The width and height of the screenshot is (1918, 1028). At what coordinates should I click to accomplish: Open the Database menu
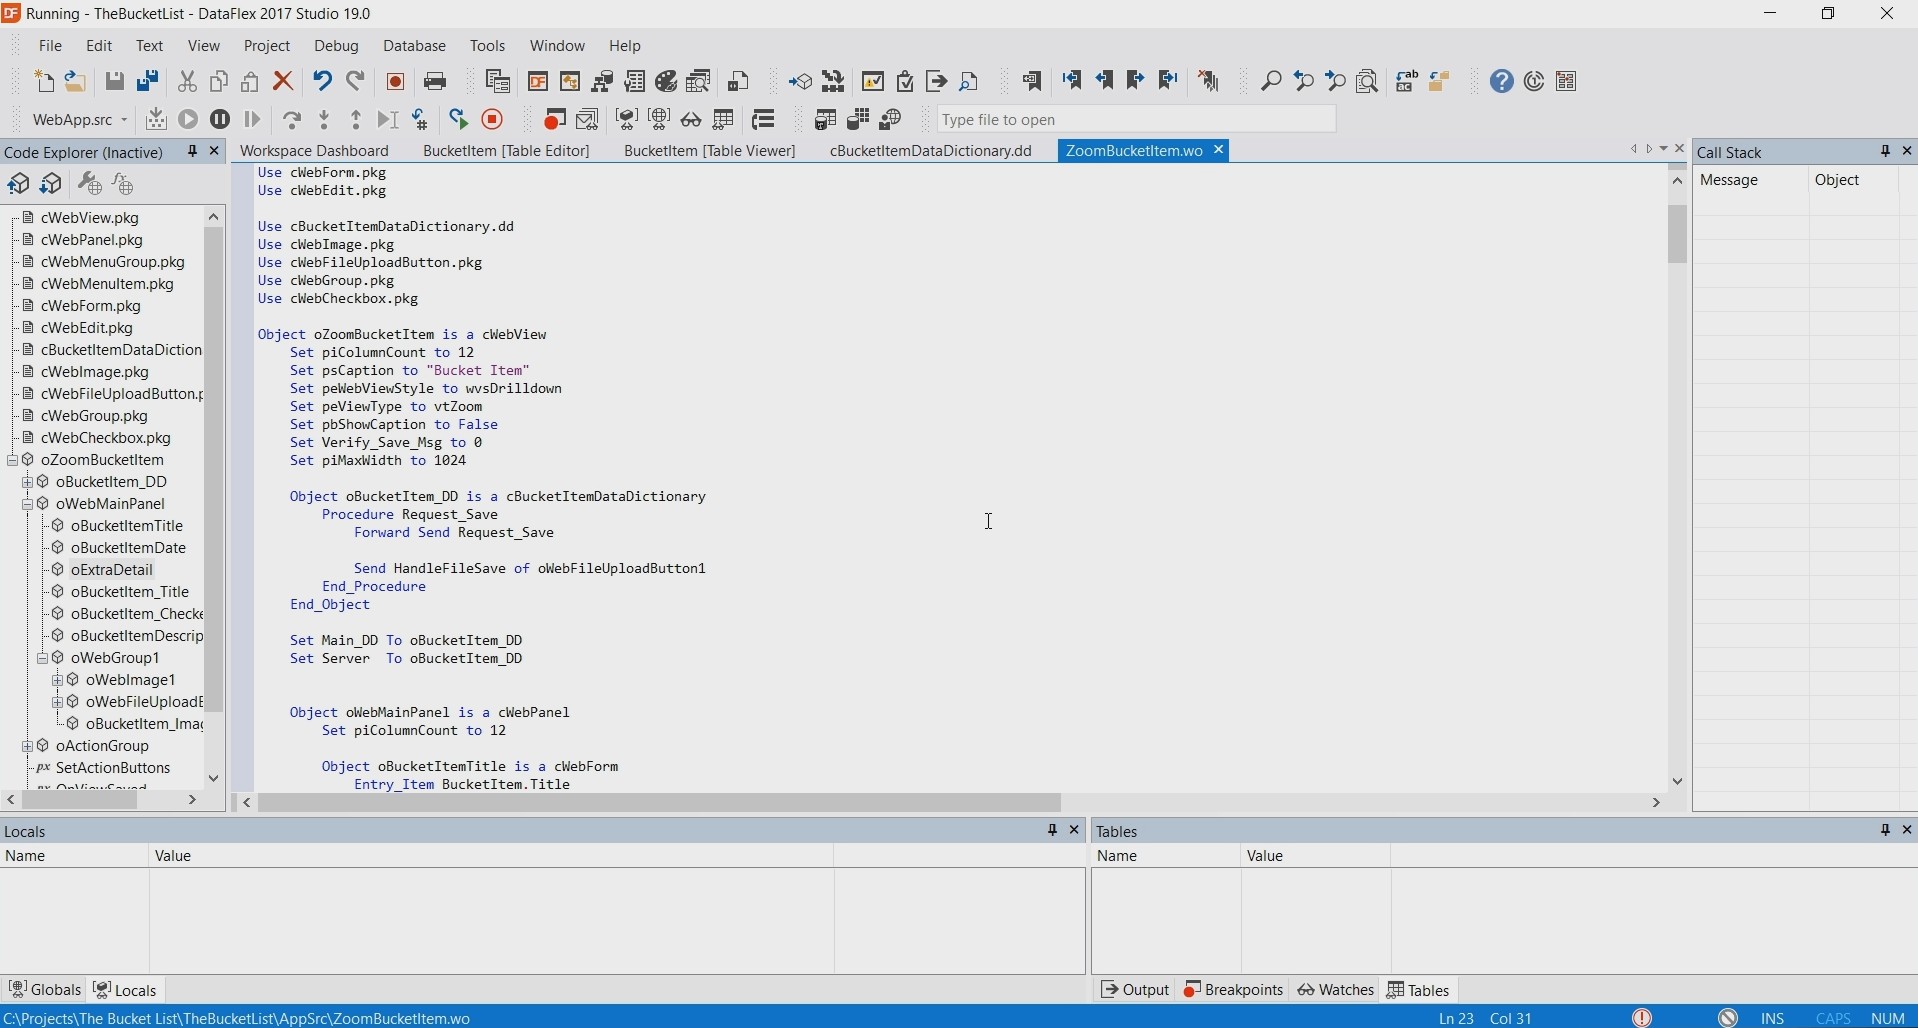tap(415, 47)
